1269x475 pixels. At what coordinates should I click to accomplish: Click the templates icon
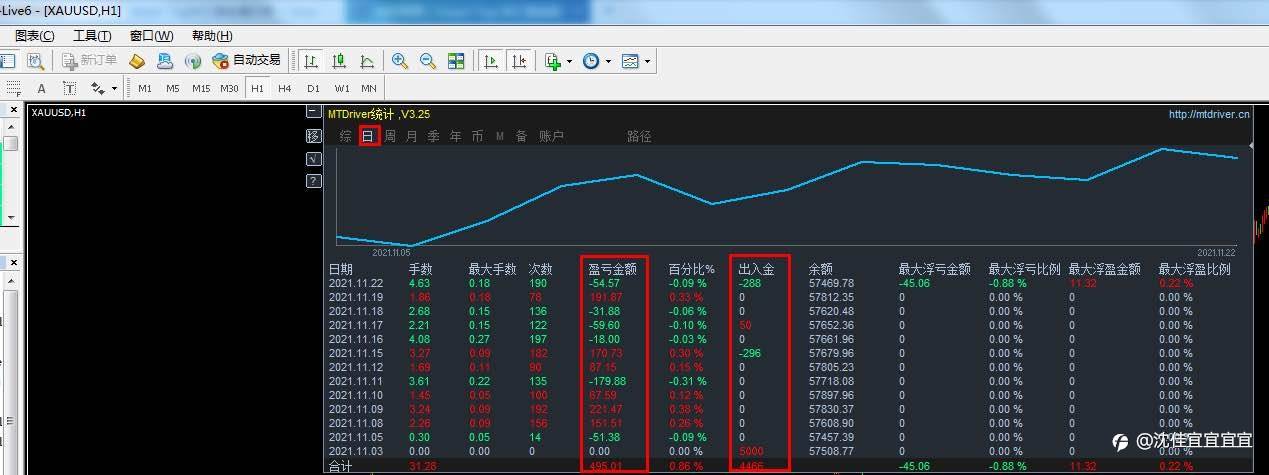coord(630,61)
